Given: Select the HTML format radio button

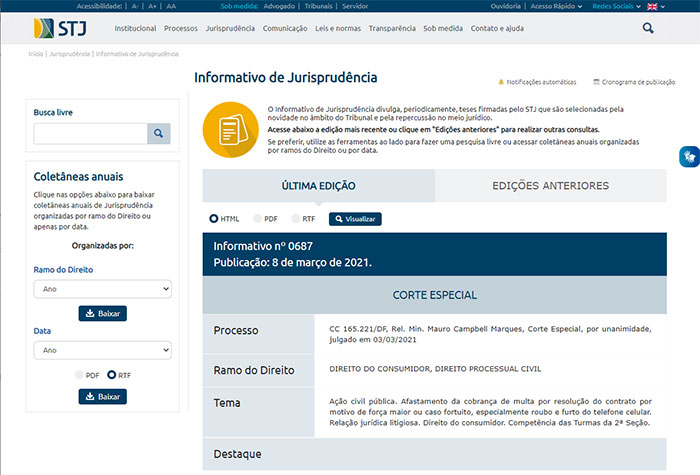Looking at the screenshot, I should click(214, 218).
